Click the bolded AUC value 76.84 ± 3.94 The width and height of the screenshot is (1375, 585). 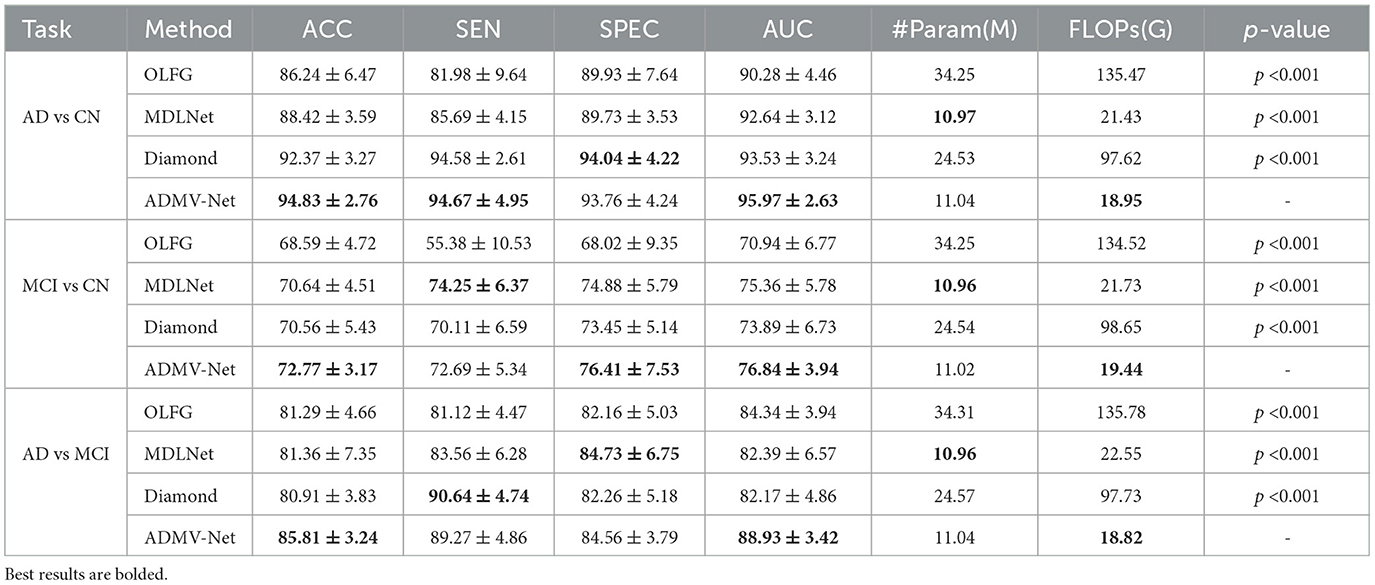(x=782, y=369)
